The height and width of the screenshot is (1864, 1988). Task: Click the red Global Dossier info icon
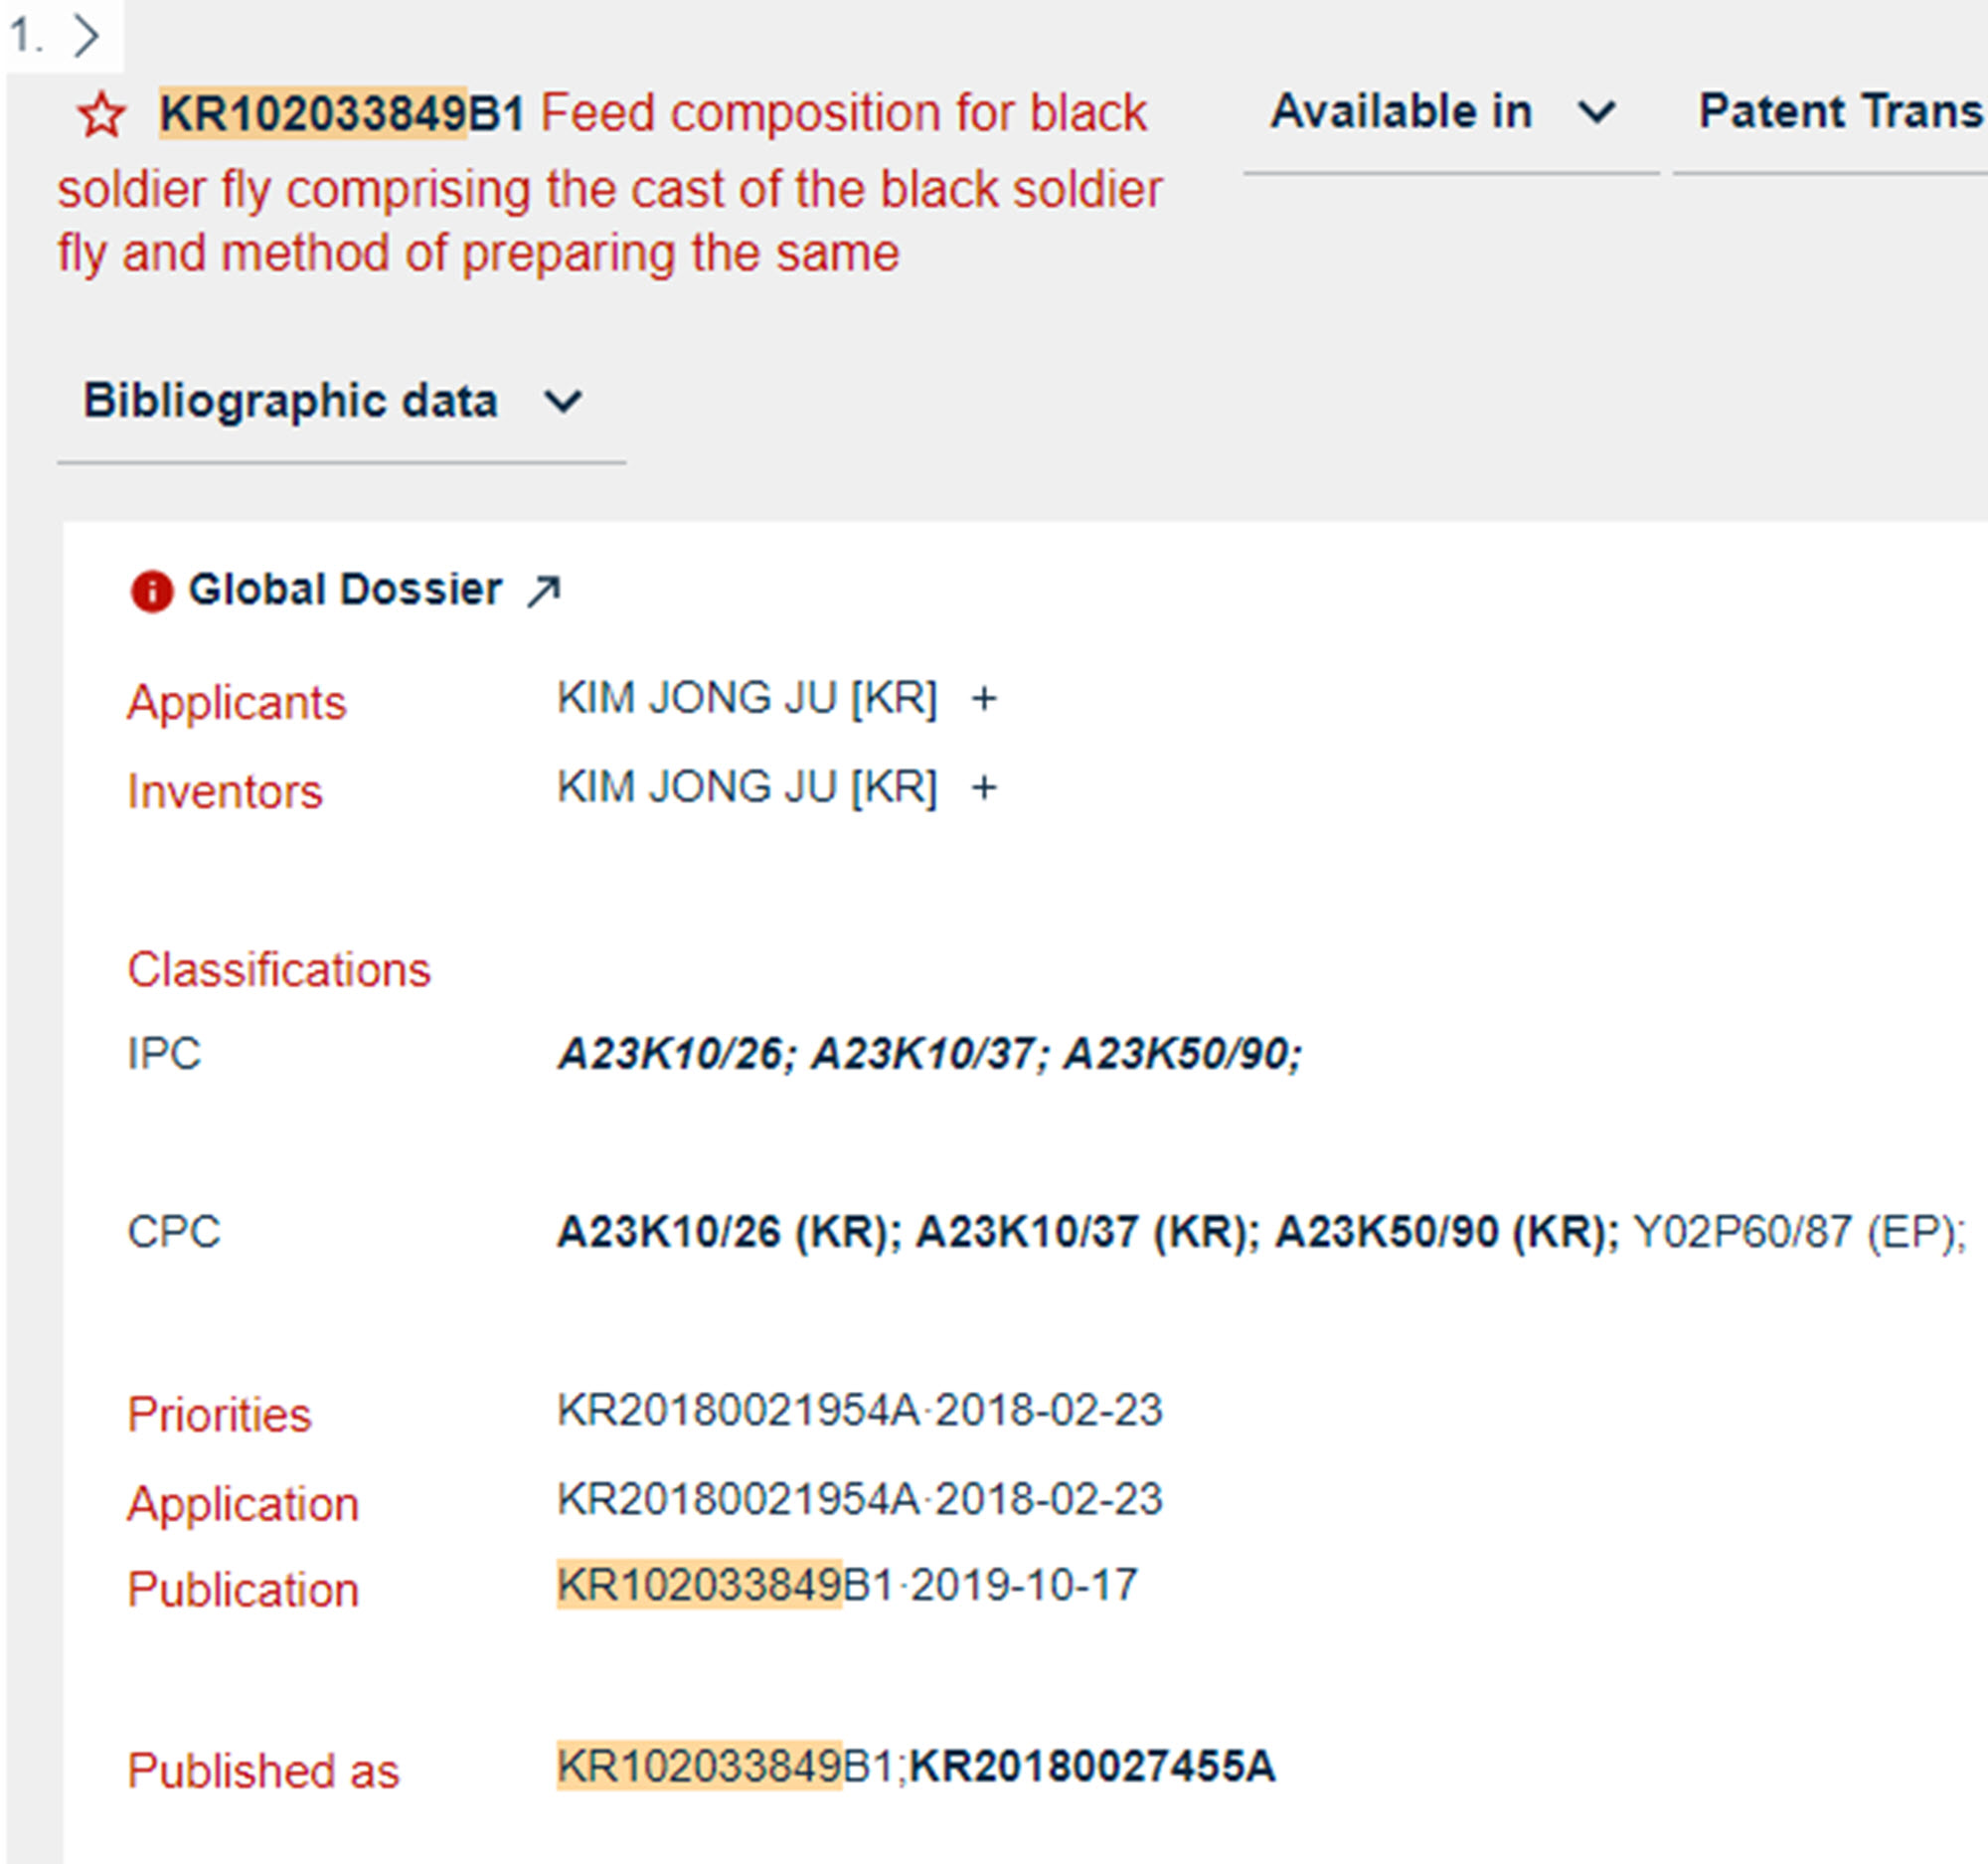pos(152,591)
